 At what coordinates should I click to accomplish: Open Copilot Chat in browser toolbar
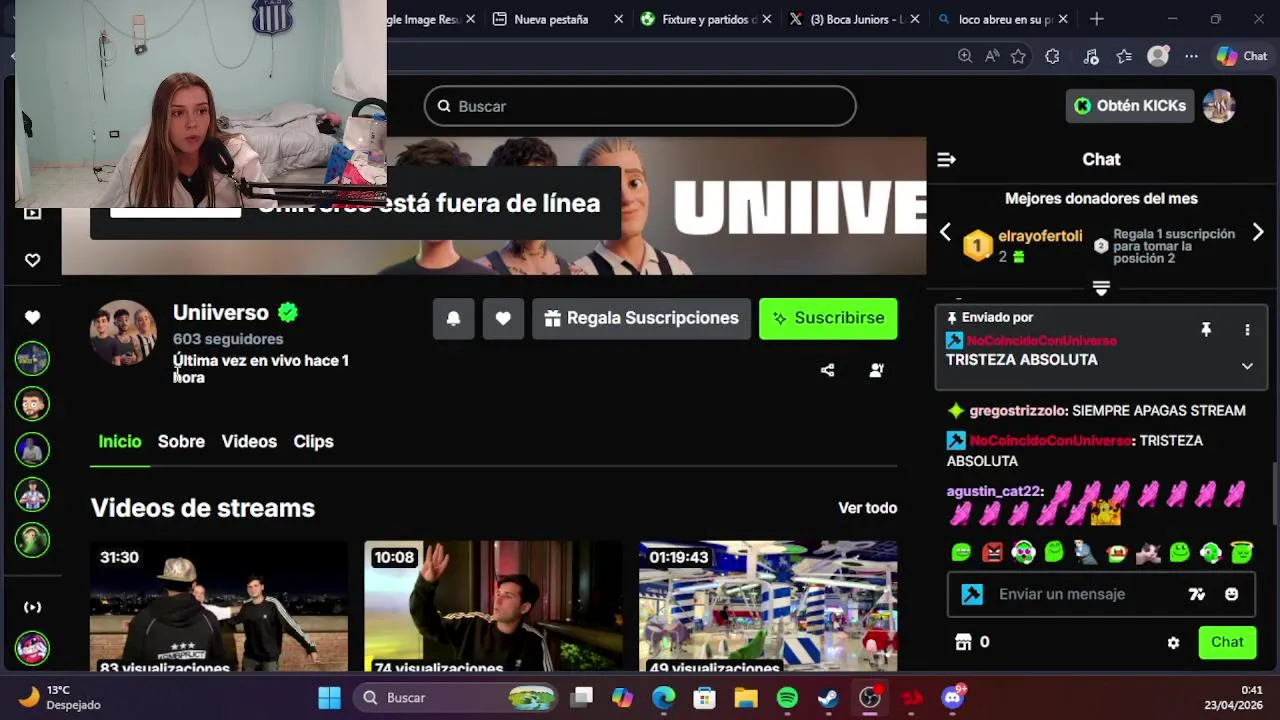pyautogui.click(x=1242, y=57)
